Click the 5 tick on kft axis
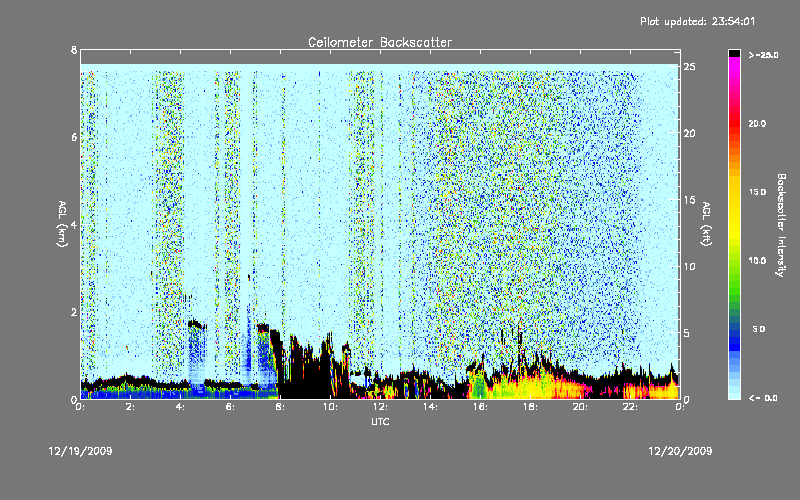Screen dimensions: 800x500 pos(687,333)
